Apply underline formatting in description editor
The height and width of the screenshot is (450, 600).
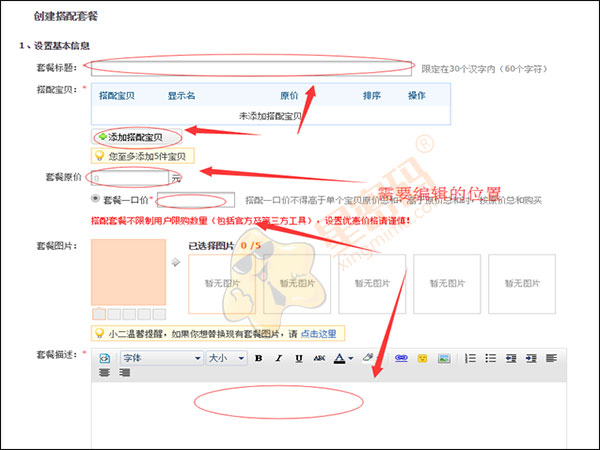(299, 358)
